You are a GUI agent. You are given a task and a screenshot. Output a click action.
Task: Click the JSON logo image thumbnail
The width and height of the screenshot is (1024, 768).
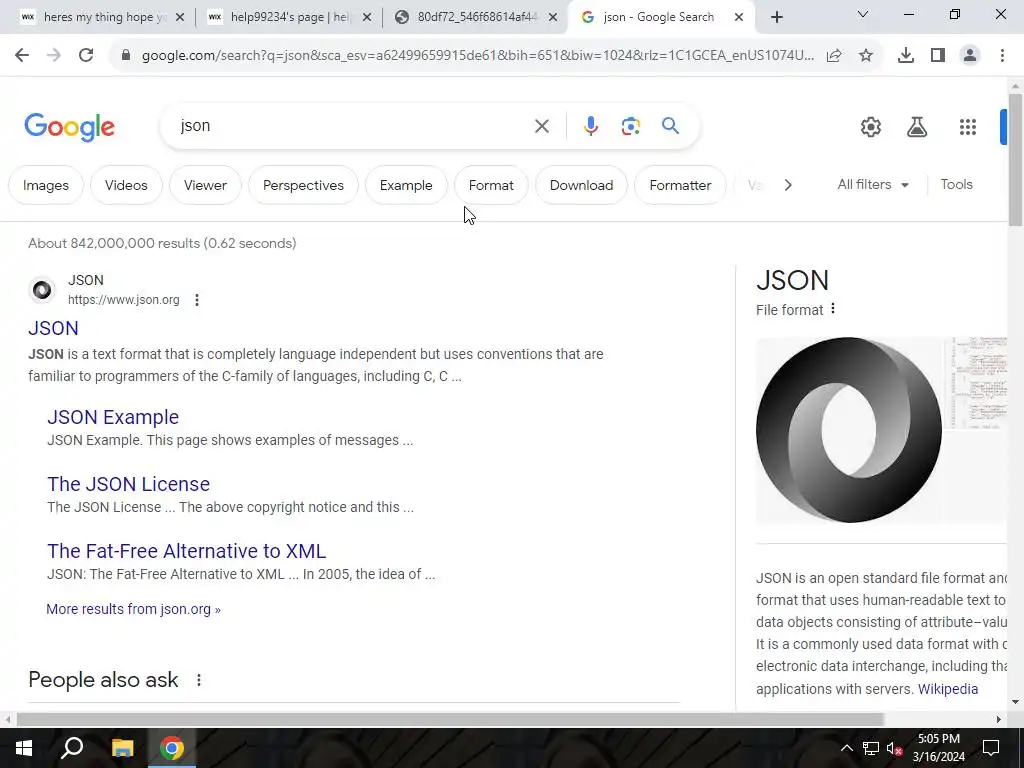click(849, 430)
